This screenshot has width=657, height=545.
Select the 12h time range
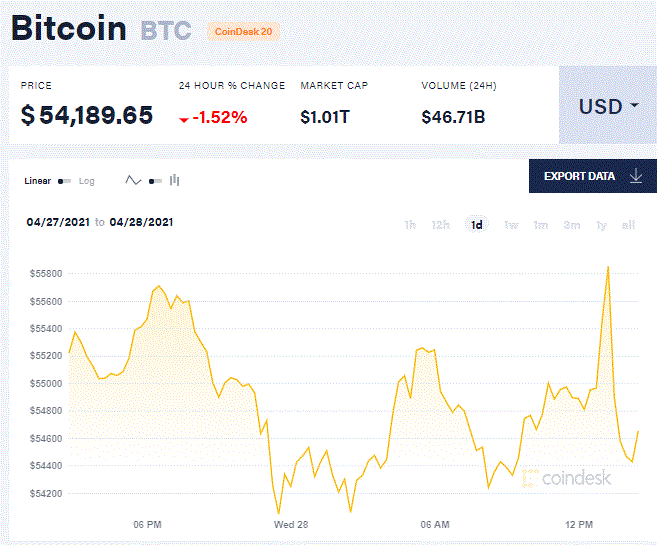pos(441,225)
